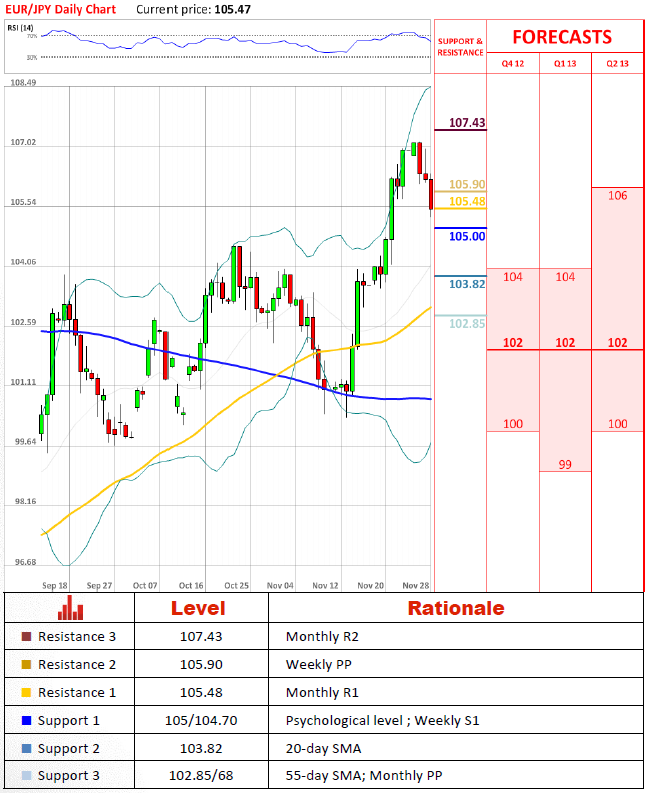Click the 106 forecast in Q2 13 column
648x793 pixels.
point(617,196)
